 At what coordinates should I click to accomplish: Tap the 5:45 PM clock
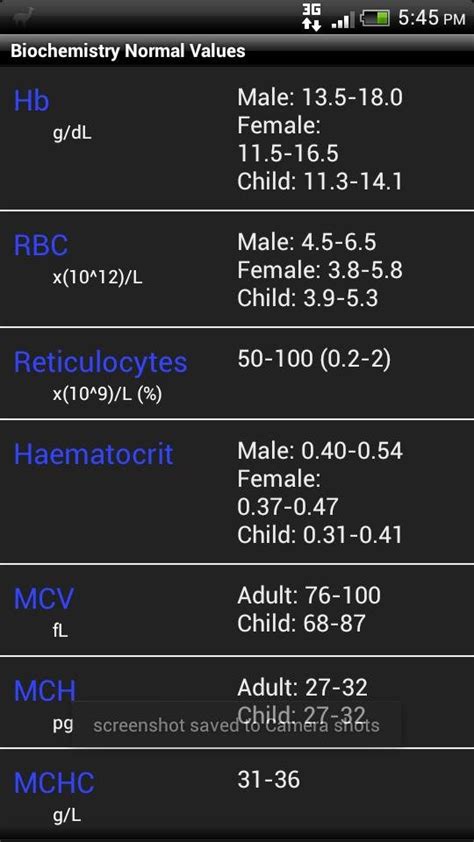coord(432,19)
